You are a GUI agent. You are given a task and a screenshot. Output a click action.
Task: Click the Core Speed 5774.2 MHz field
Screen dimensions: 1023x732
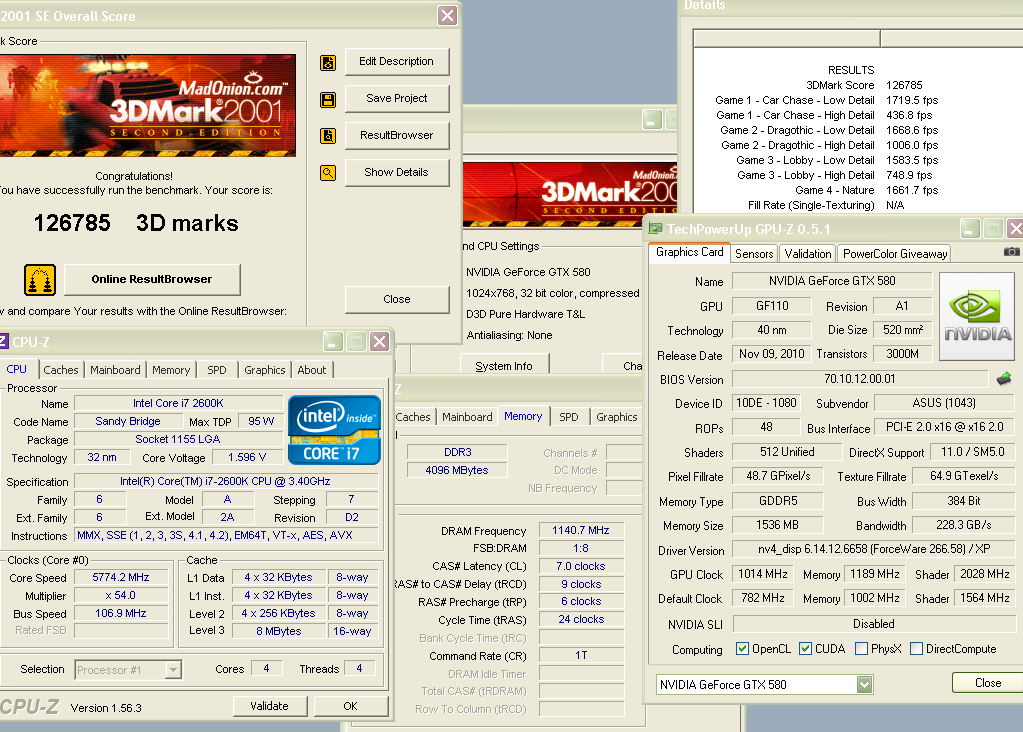pos(121,577)
